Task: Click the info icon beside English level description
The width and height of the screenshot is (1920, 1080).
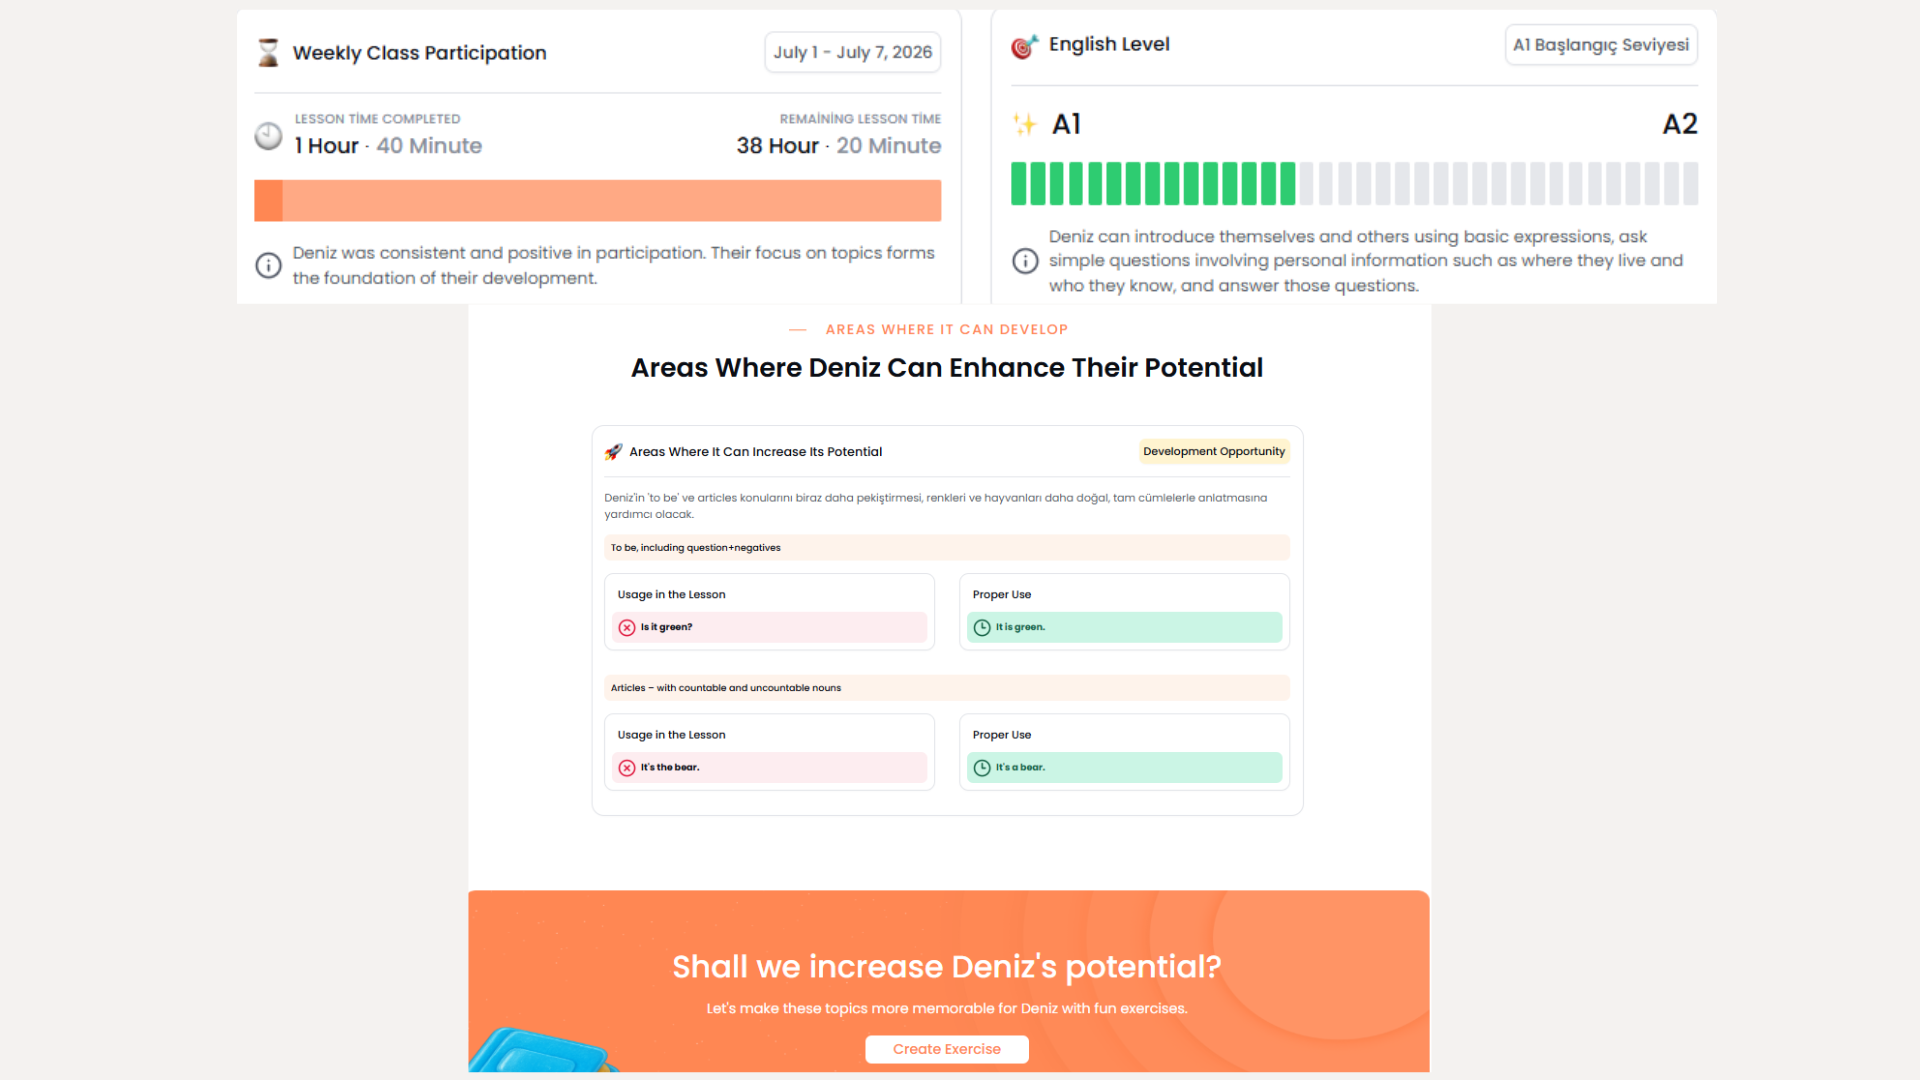Action: click(x=1025, y=261)
